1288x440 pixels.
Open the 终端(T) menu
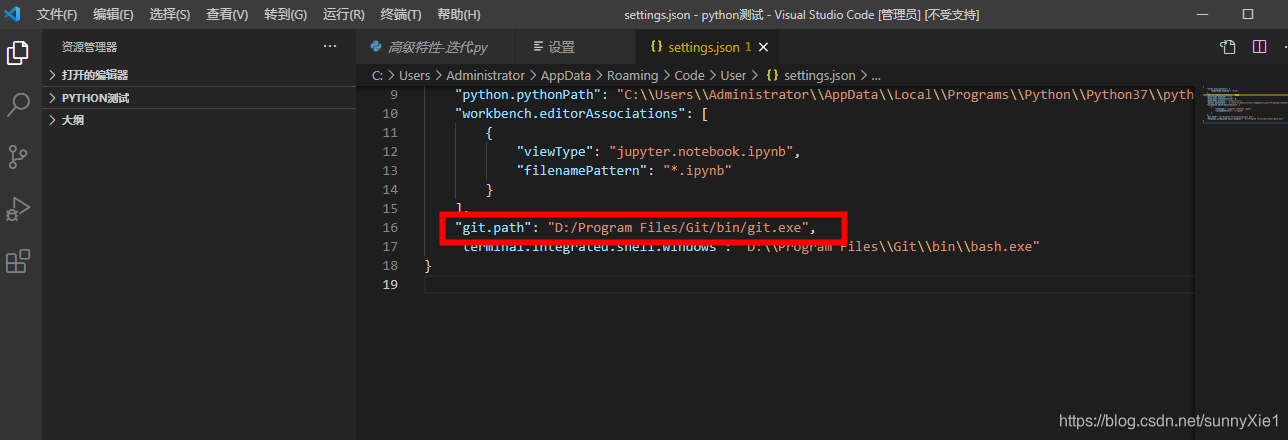pyautogui.click(x=401, y=14)
